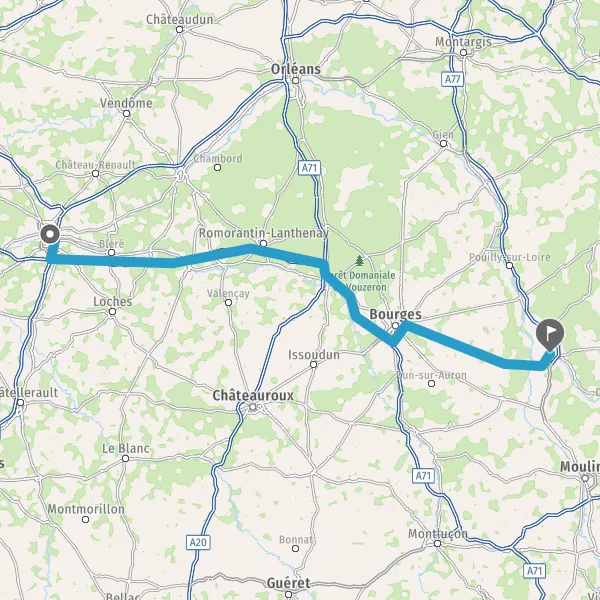Click the destination flag marker
This screenshot has width=600, height=600.
pyautogui.click(x=549, y=335)
